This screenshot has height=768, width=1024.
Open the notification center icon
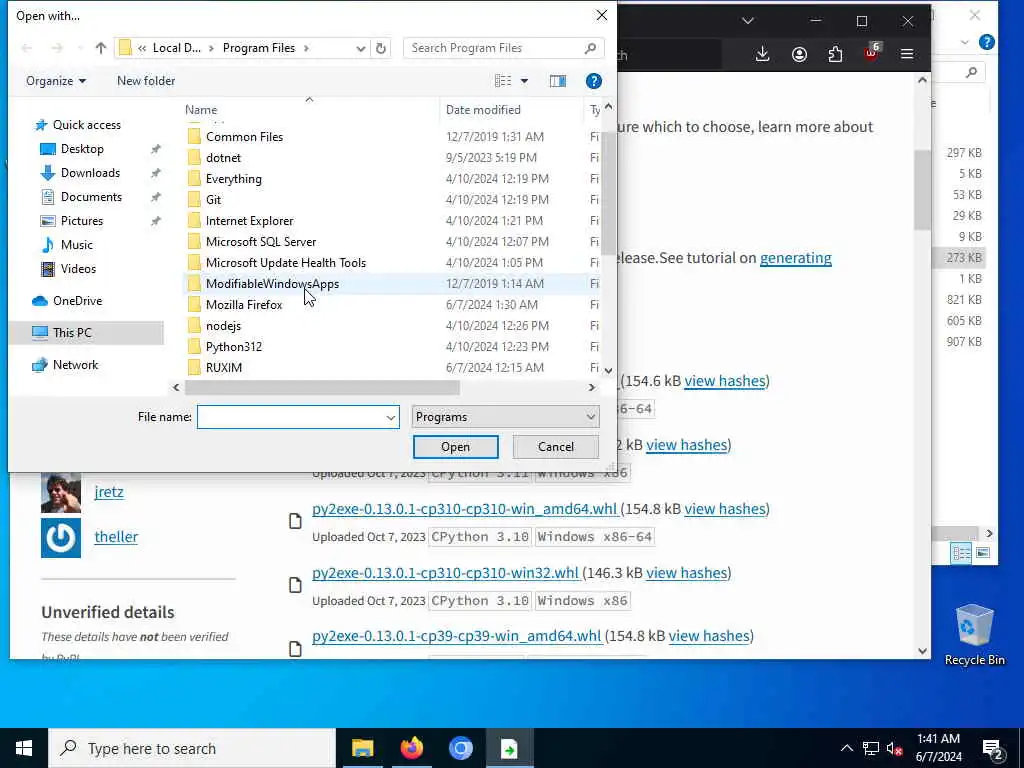click(993, 749)
